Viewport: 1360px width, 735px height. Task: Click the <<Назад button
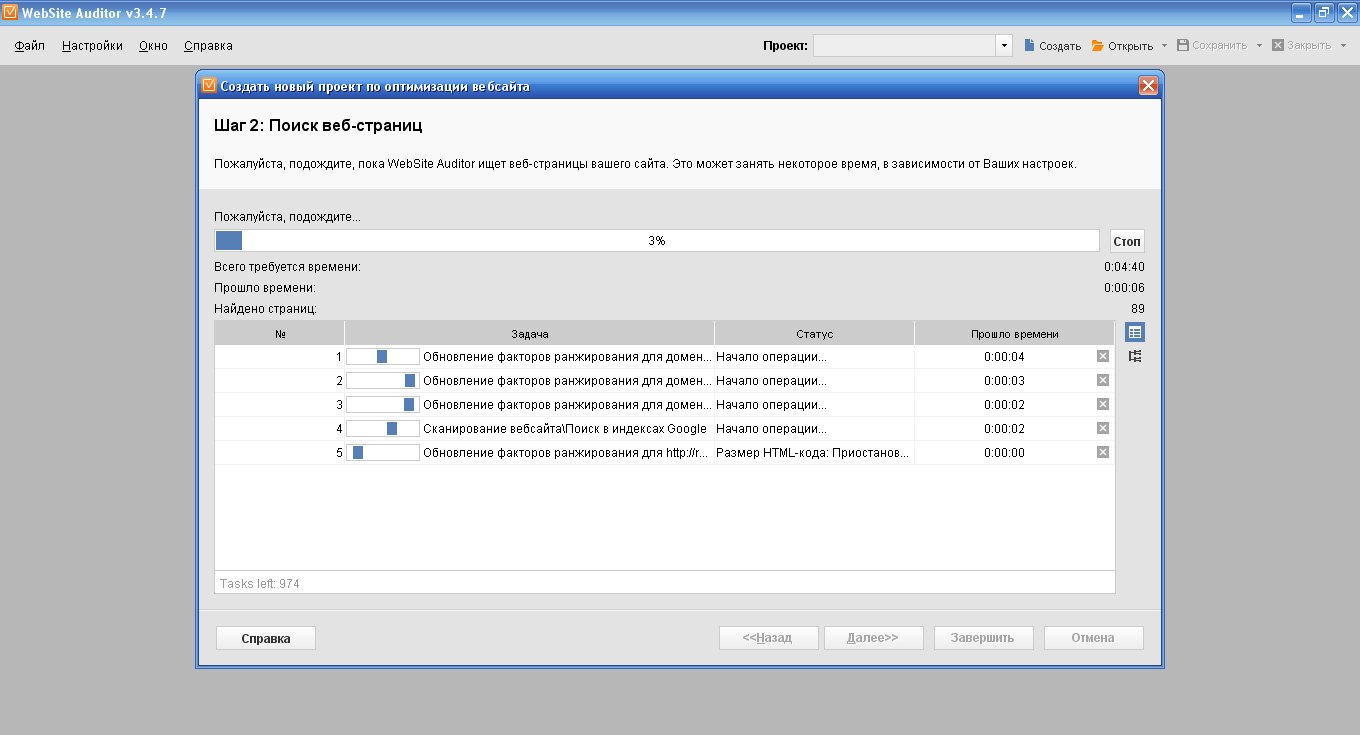click(x=769, y=638)
